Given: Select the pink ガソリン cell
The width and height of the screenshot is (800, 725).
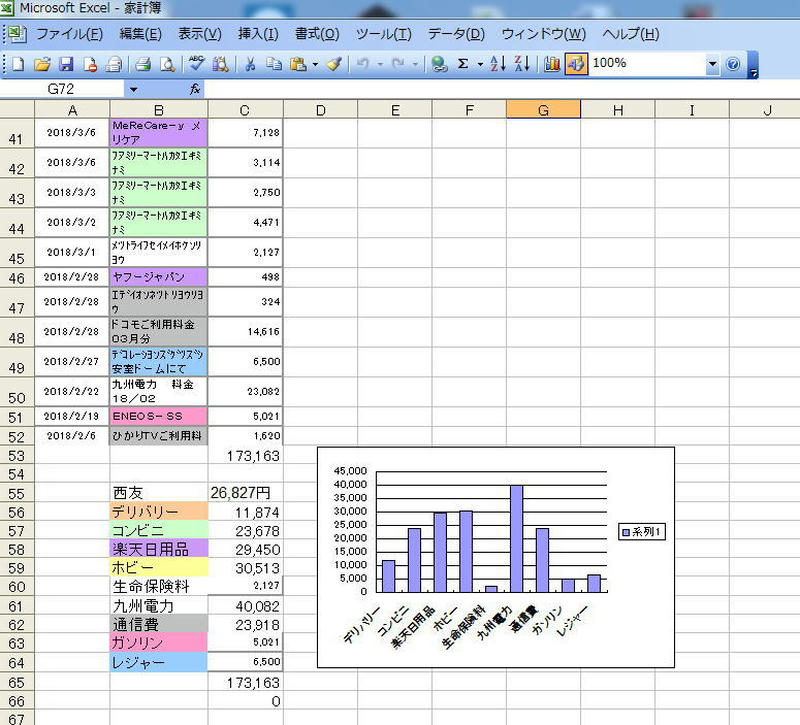Looking at the screenshot, I should [159, 643].
